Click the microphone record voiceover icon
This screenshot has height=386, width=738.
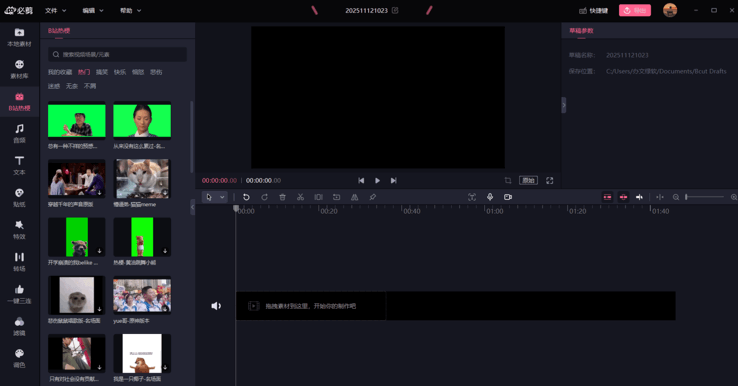click(x=490, y=197)
